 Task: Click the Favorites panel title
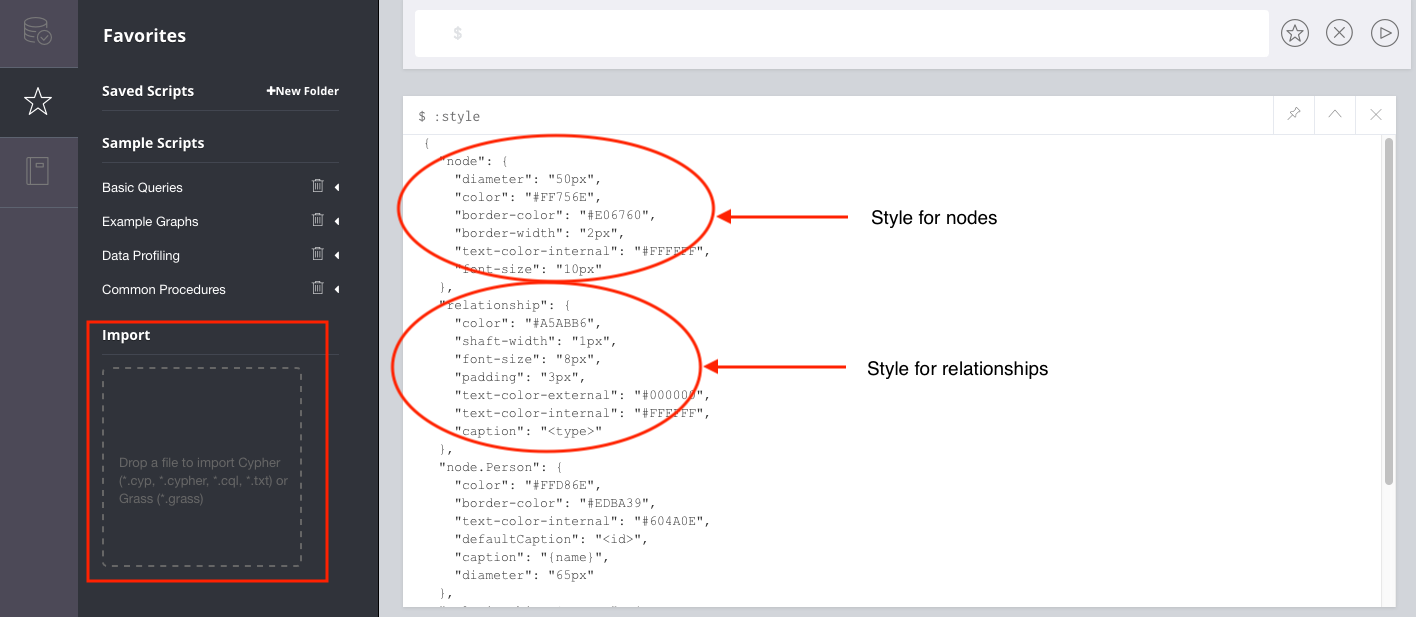coord(144,36)
